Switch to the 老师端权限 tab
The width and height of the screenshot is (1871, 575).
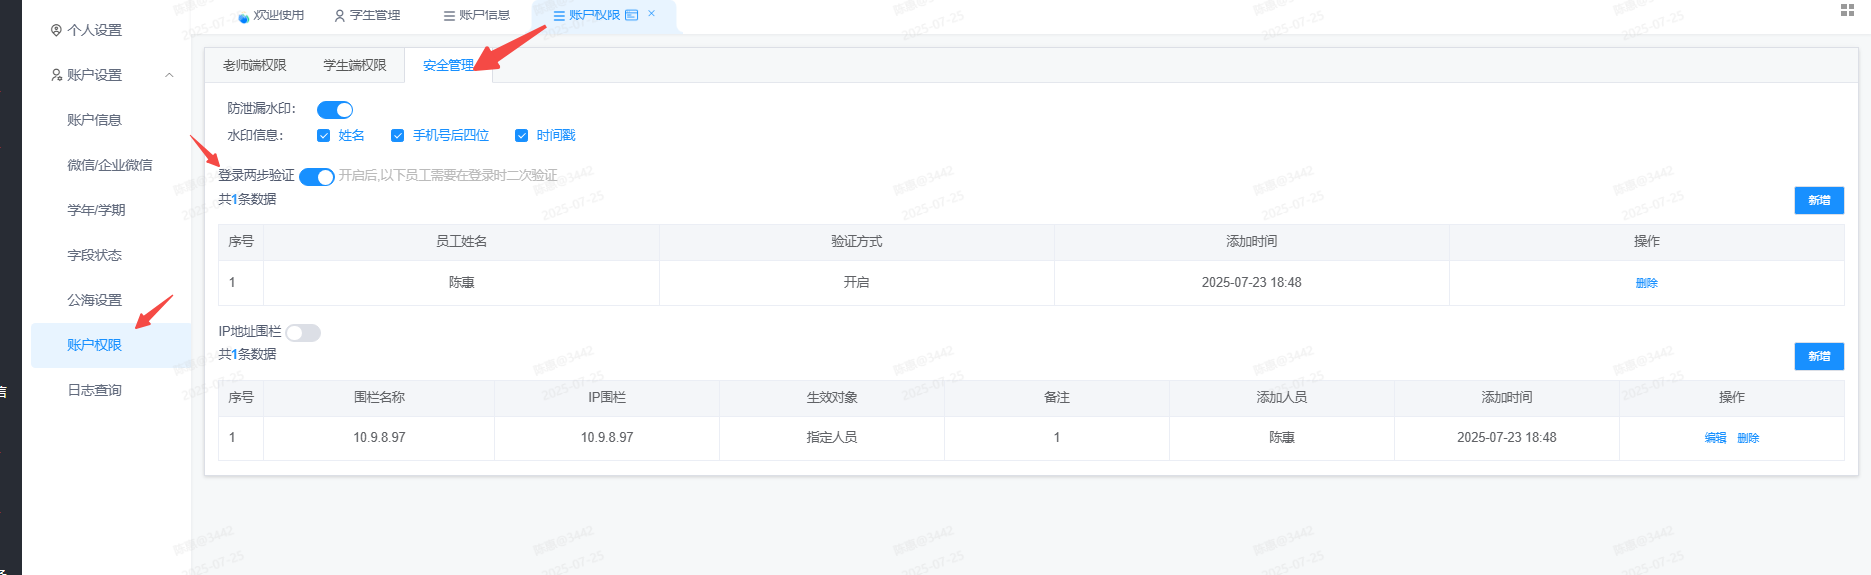(x=254, y=65)
